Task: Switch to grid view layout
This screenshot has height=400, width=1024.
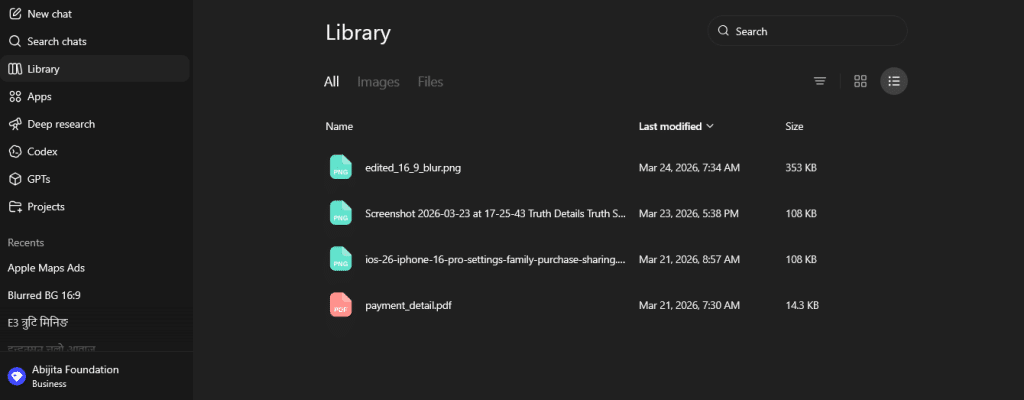Action: pyautogui.click(x=860, y=81)
